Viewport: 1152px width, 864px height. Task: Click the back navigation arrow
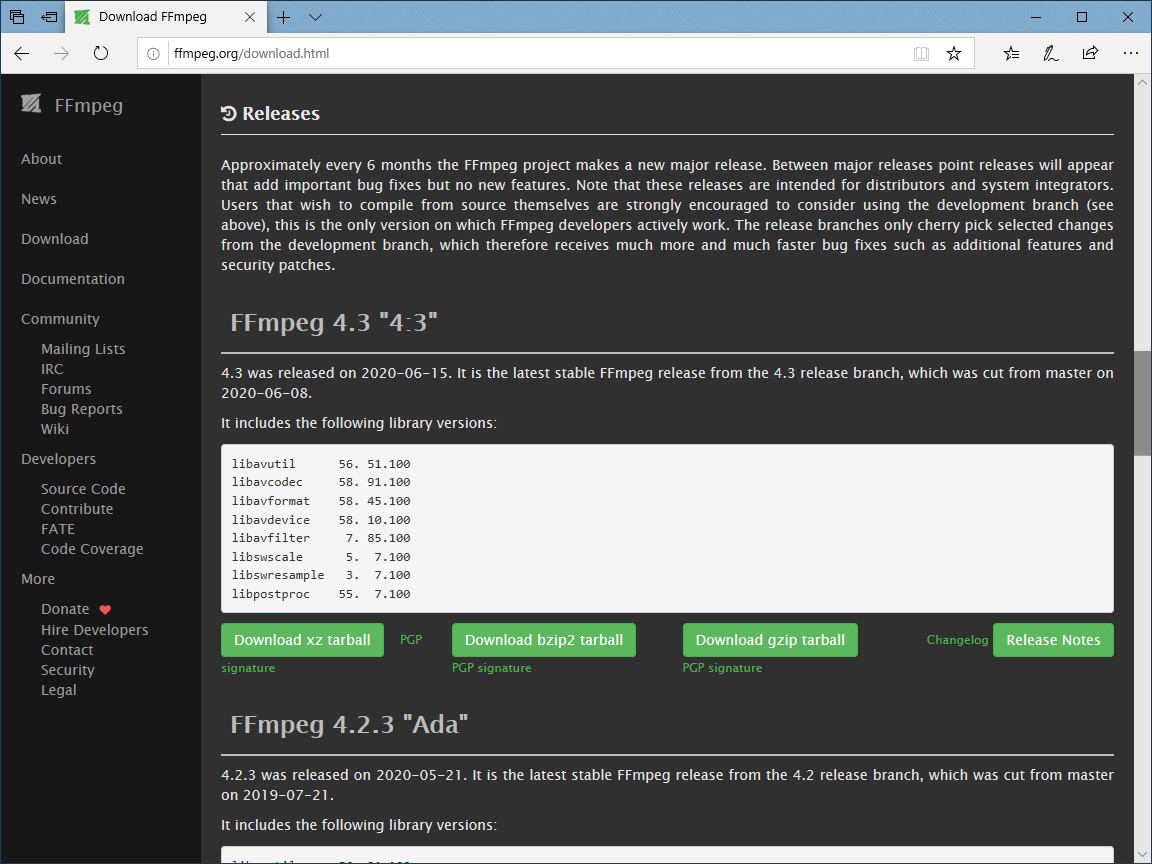(x=21, y=53)
